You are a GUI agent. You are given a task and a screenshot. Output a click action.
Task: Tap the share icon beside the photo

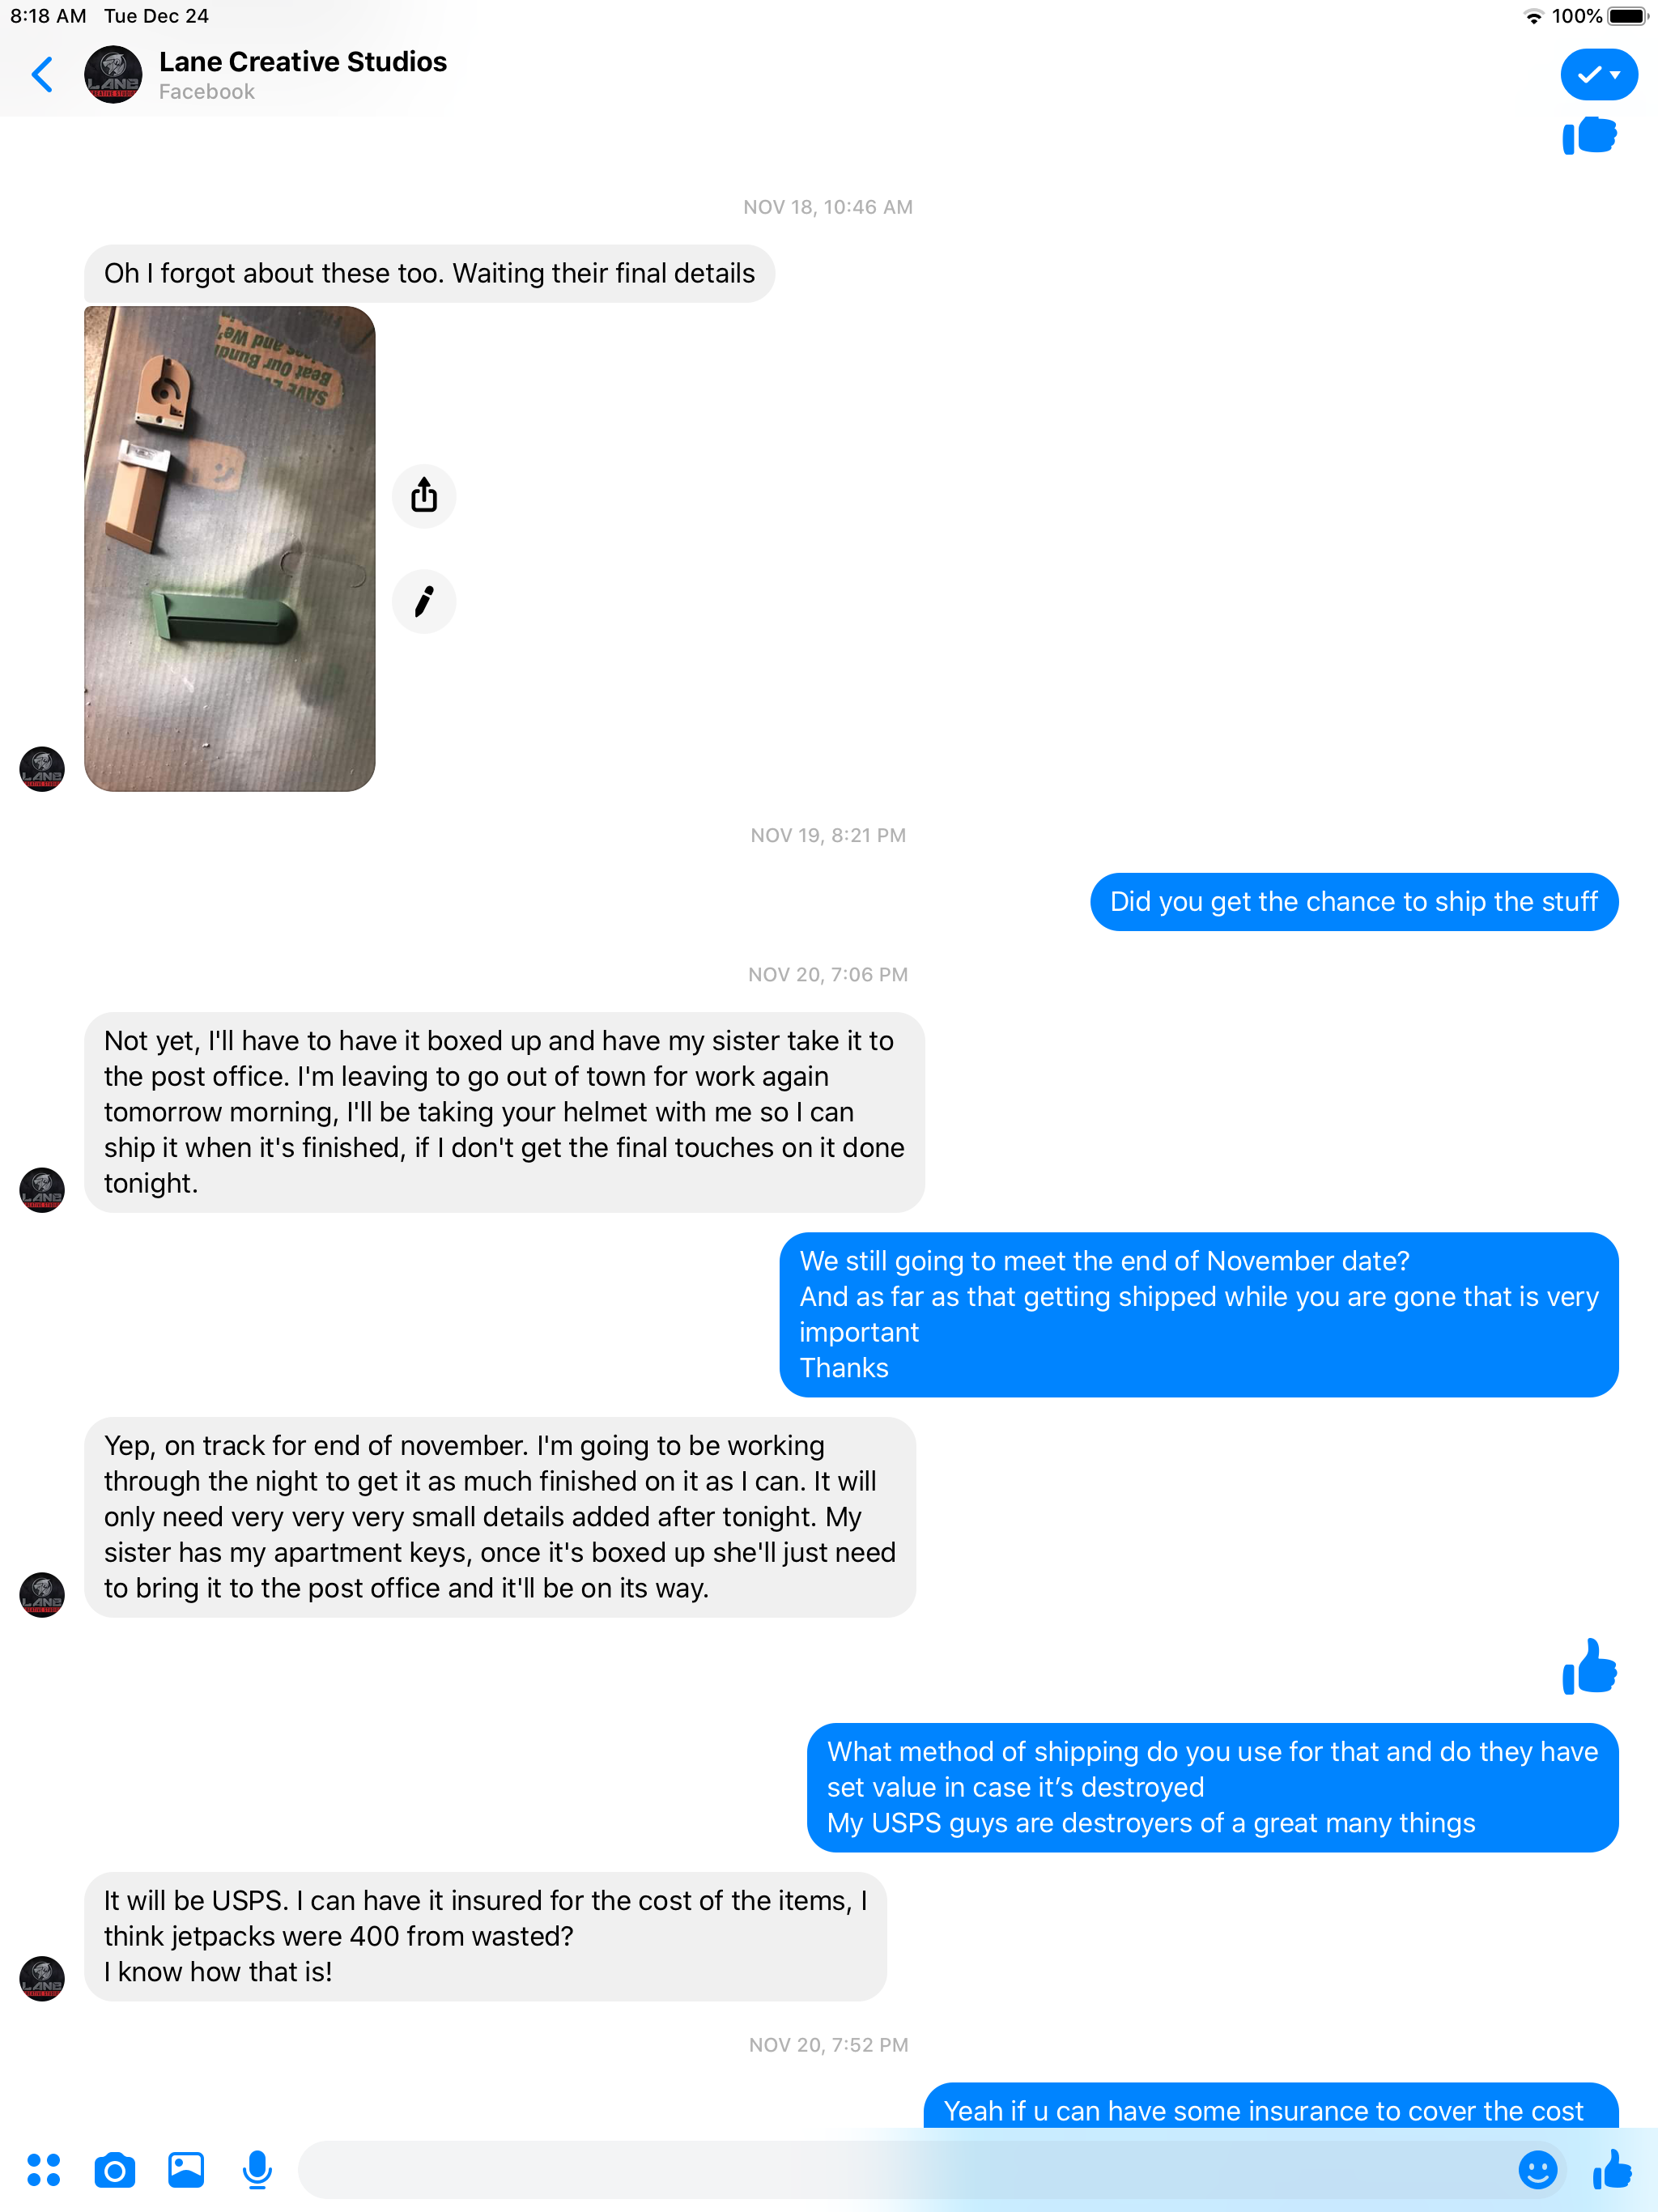pos(424,495)
